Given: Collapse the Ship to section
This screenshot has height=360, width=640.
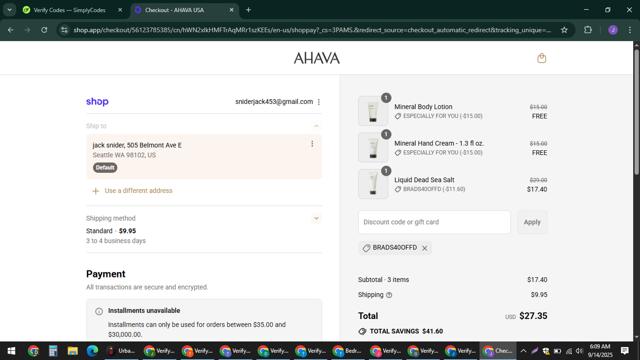Looking at the screenshot, I should (x=316, y=126).
